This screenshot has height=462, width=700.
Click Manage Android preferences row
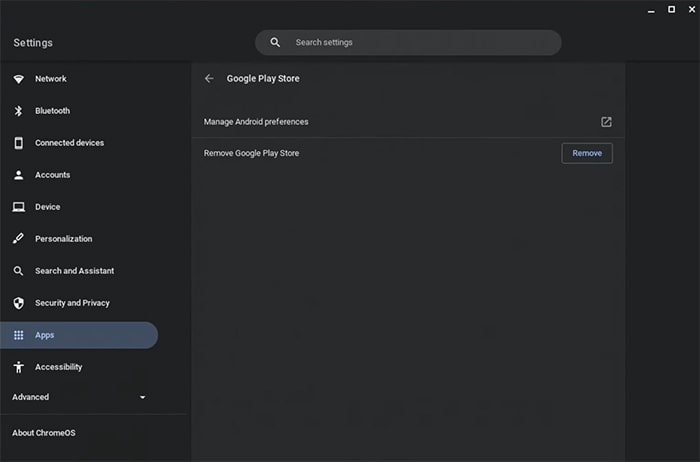[408, 122]
